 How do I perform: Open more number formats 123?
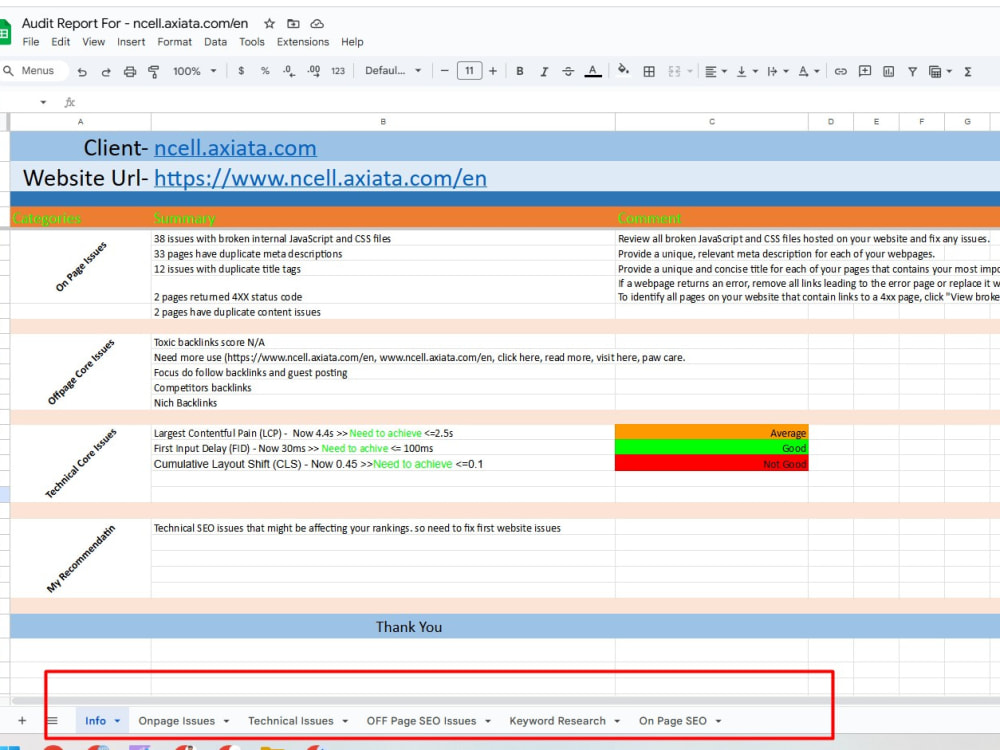click(x=338, y=71)
